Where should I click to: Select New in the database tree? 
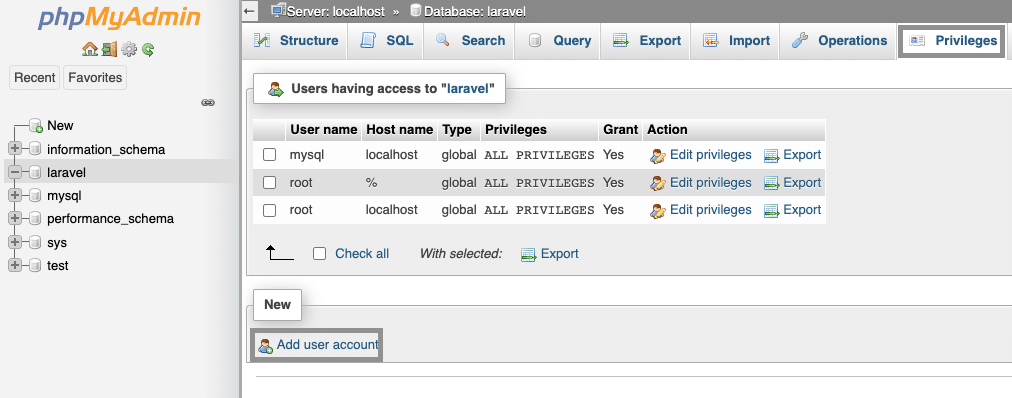pyautogui.click(x=60, y=125)
